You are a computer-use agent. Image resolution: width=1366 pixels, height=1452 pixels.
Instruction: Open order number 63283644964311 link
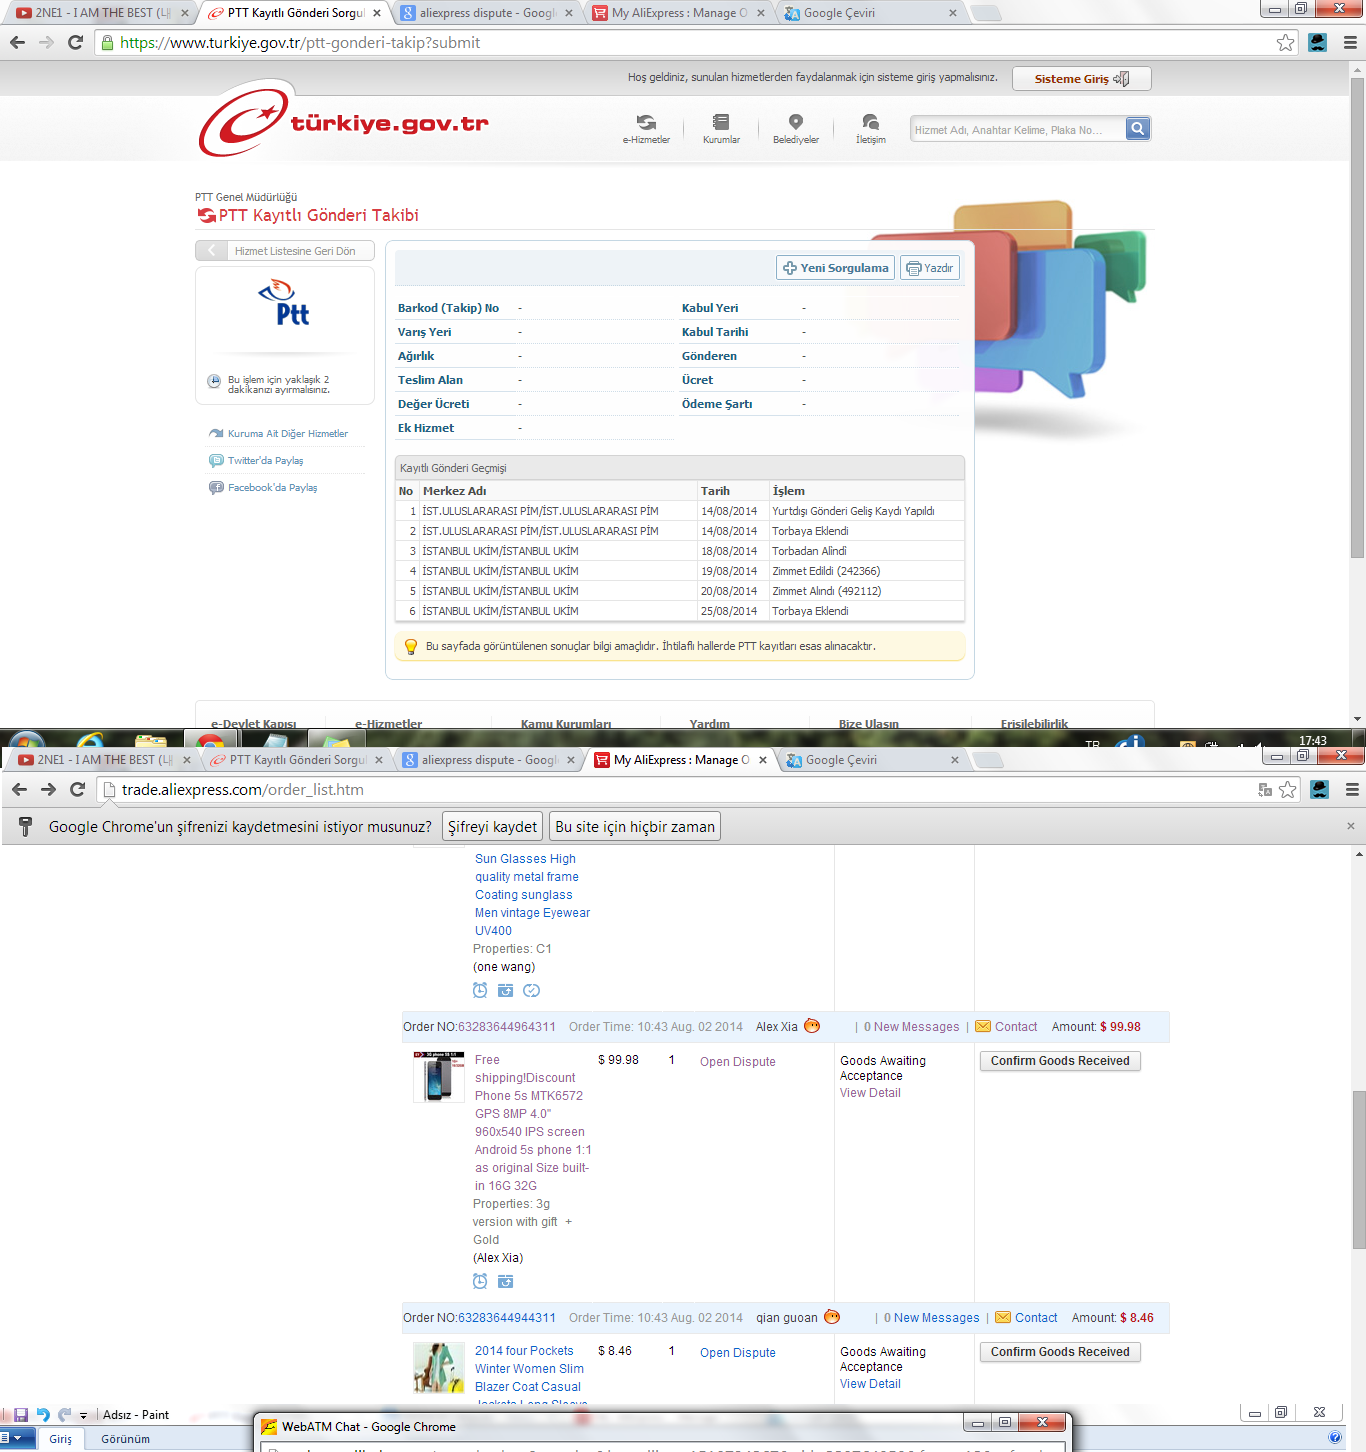click(x=506, y=1027)
